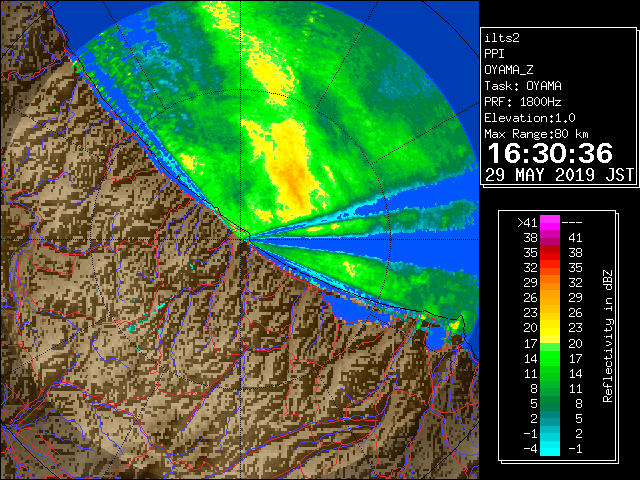Click the '---' legend label

(572, 223)
